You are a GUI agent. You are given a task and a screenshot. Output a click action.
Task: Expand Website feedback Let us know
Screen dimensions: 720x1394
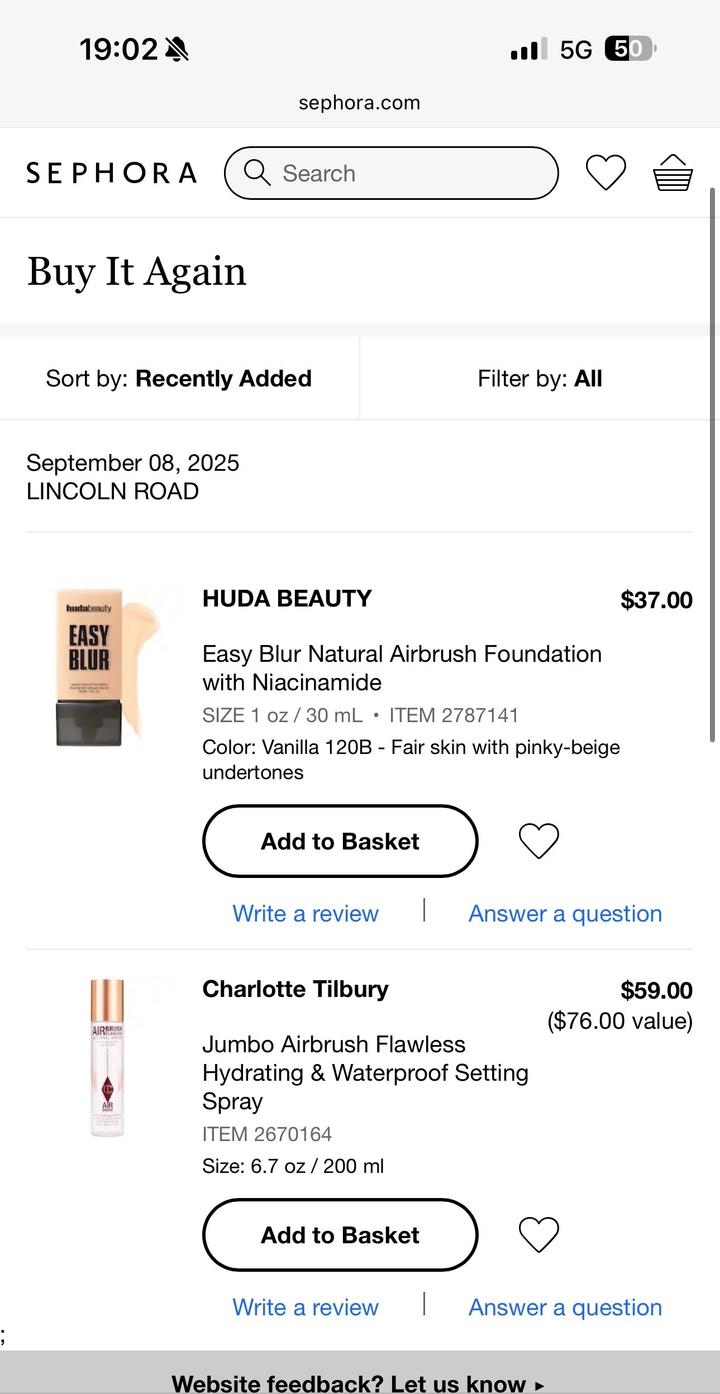click(358, 1383)
